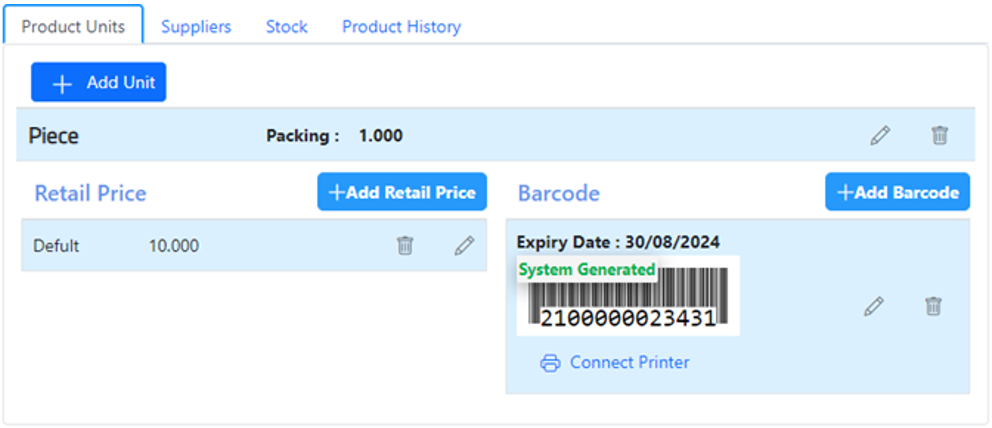The height and width of the screenshot is (428, 992).
Task: View the Product History tab
Action: point(401,27)
